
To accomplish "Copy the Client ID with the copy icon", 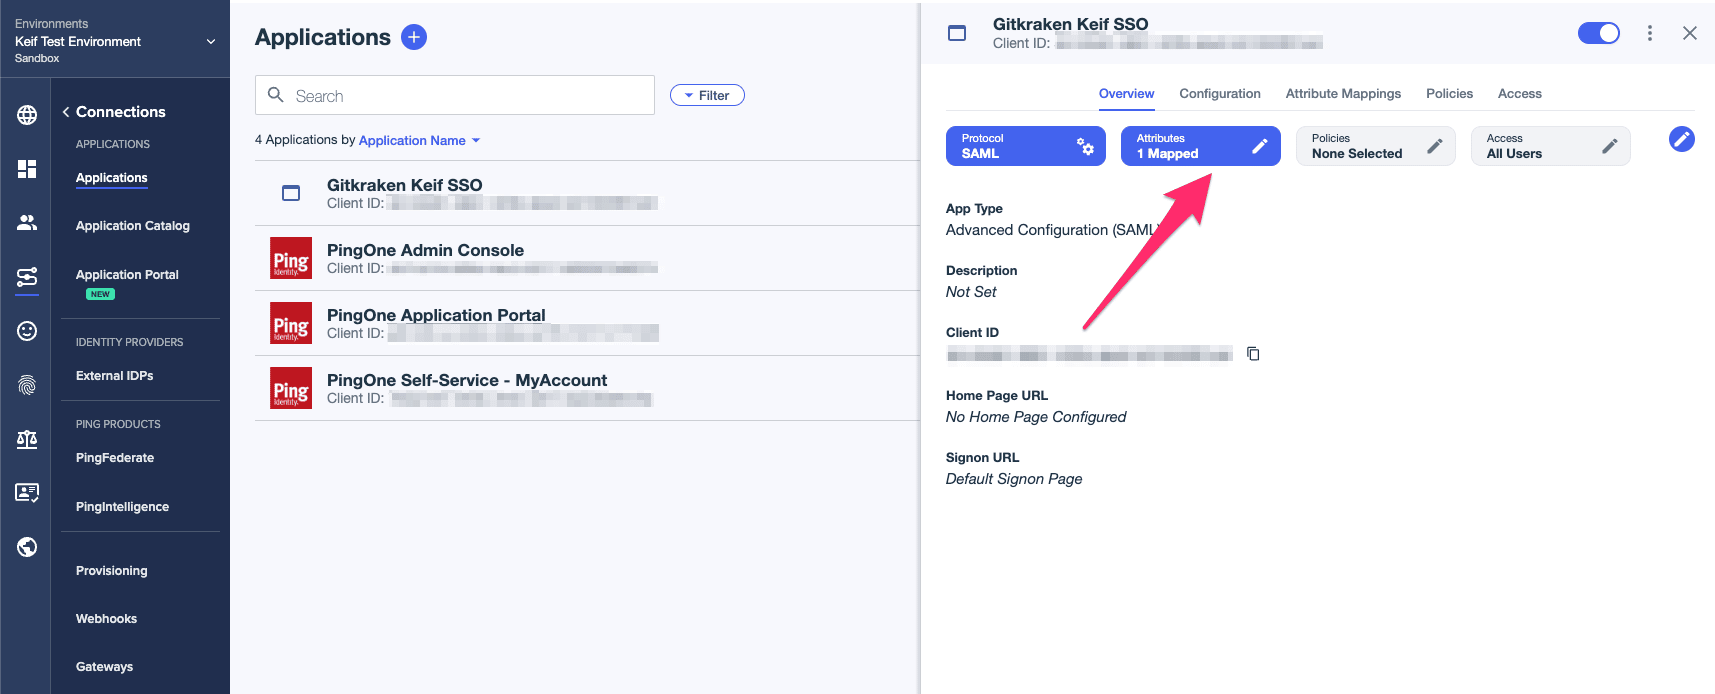I will tap(1253, 354).
